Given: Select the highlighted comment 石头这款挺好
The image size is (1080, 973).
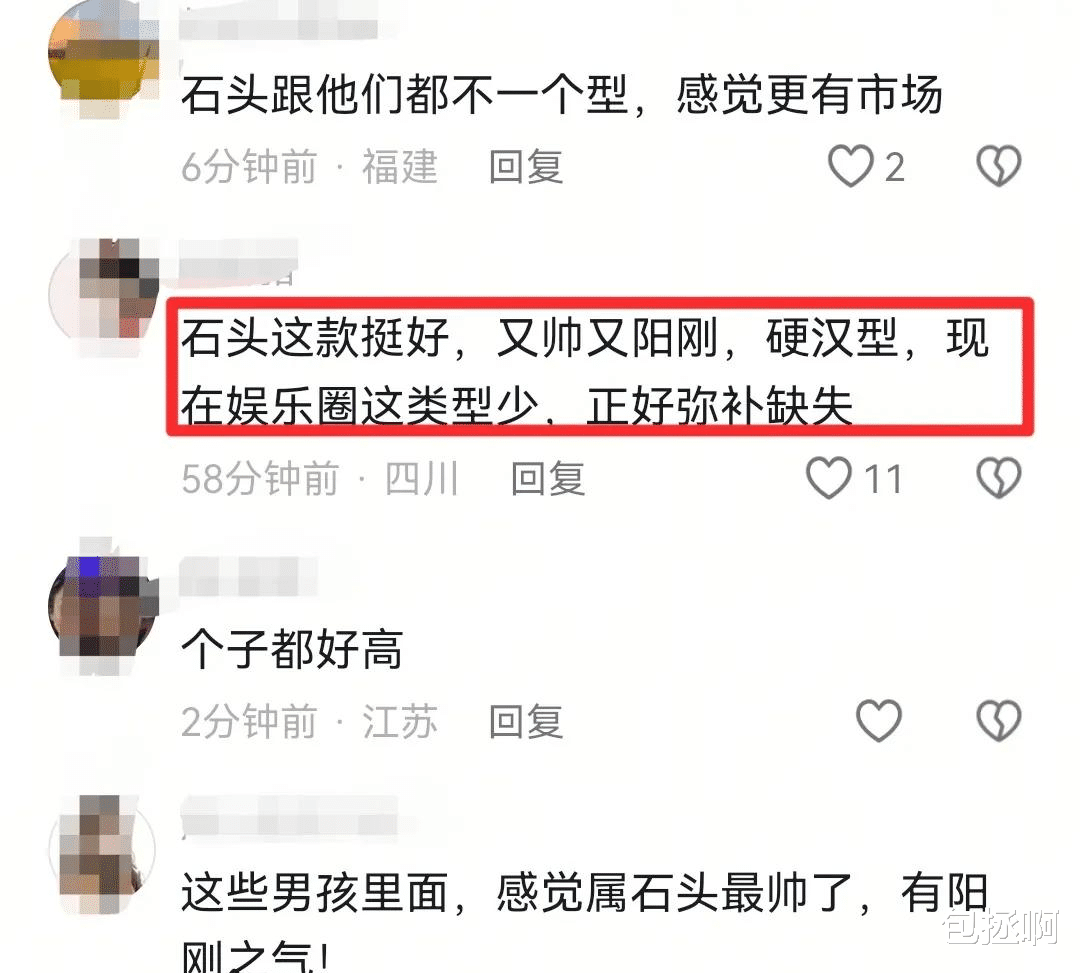Looking at the screenshot, I should (585, 371).
